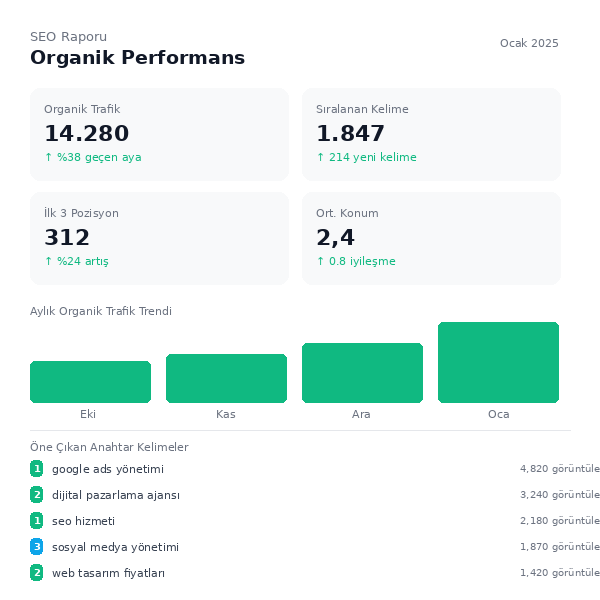Open the Ort. Konum 2,4 card

pyautogui.click(x=431, y=239)
